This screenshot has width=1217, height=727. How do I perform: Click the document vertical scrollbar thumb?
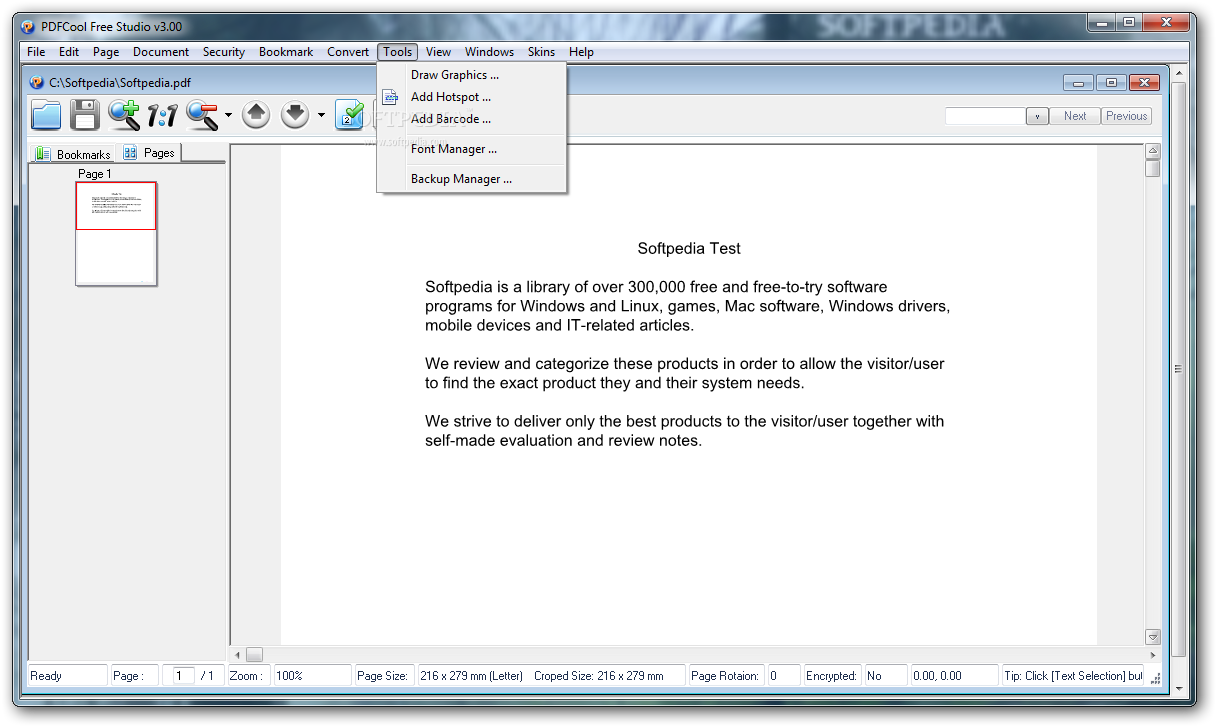click(x=1153, y=169)
